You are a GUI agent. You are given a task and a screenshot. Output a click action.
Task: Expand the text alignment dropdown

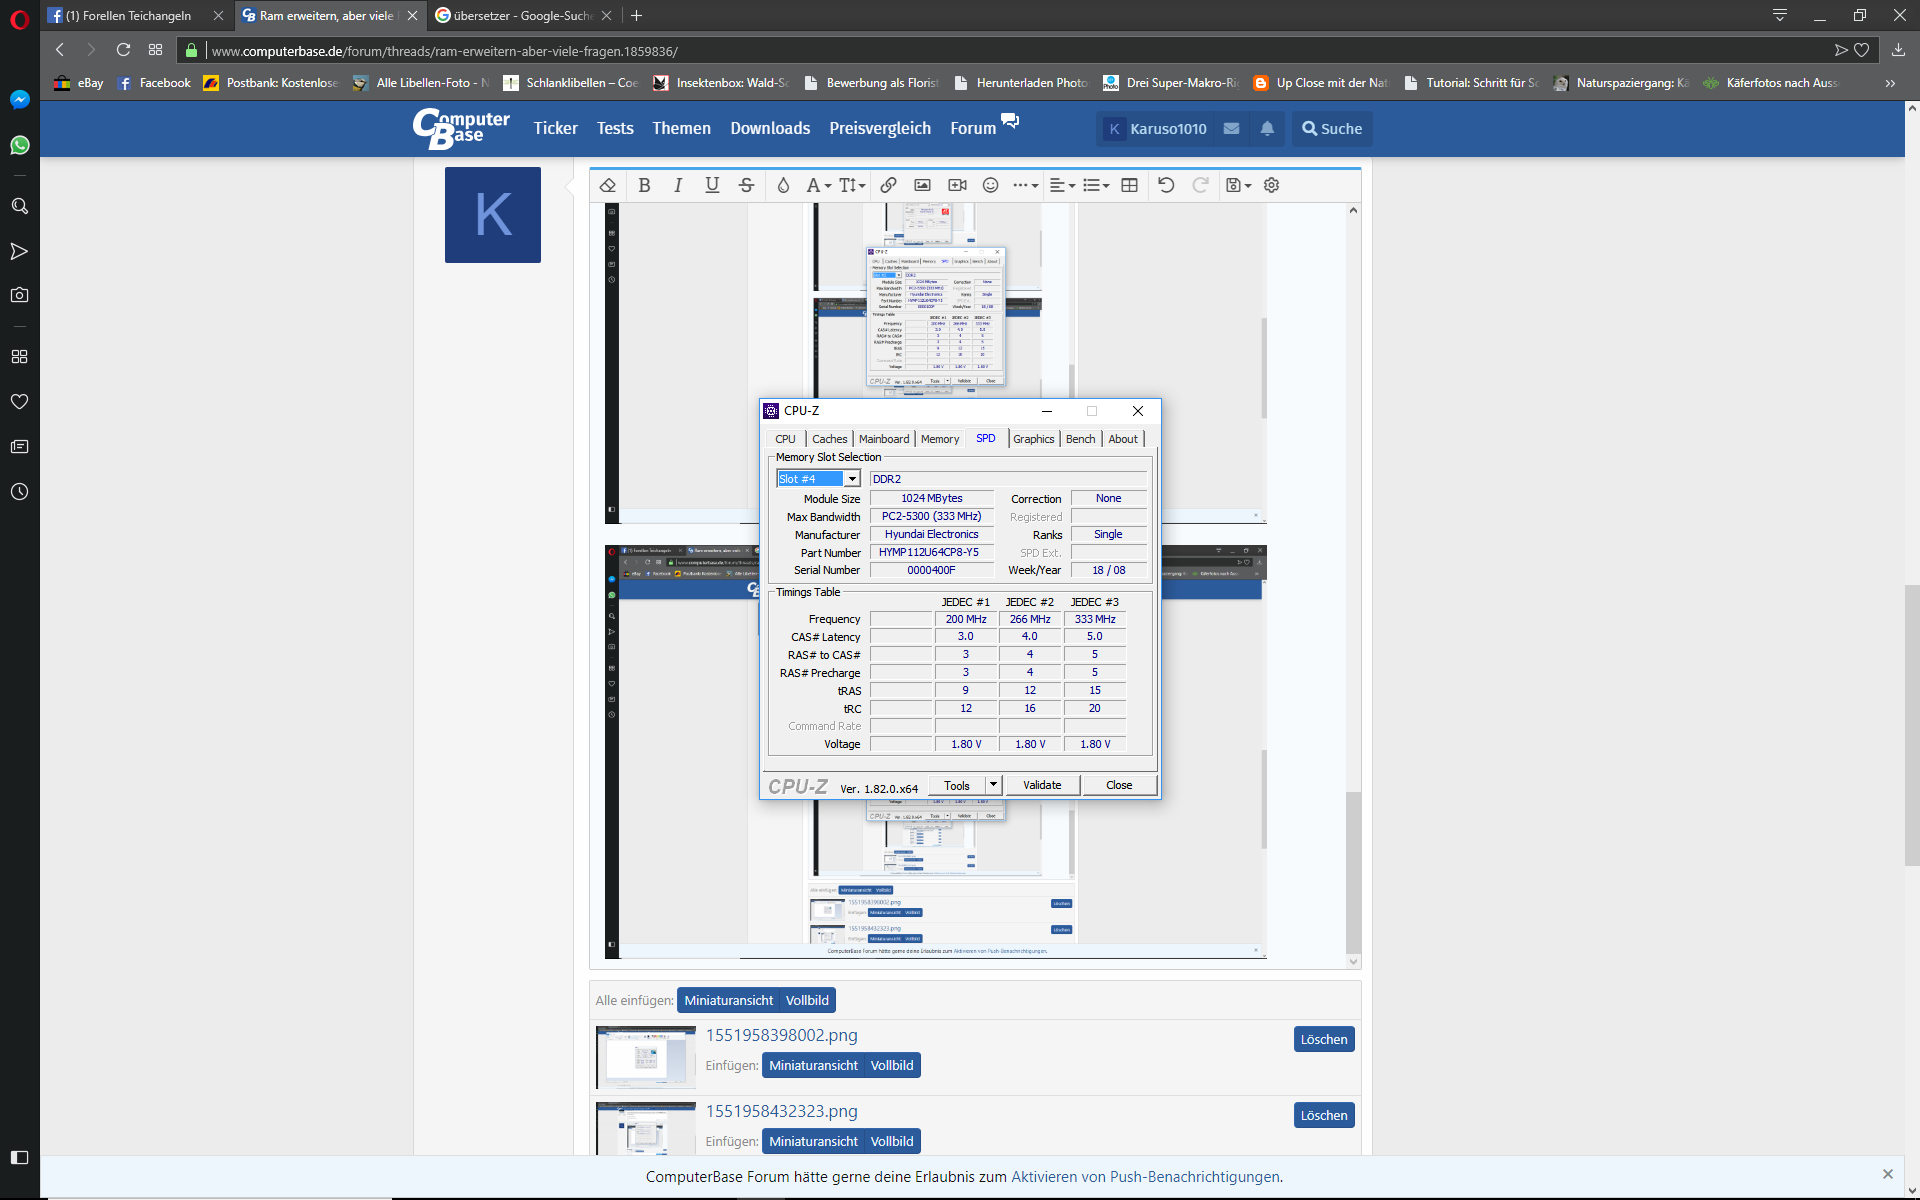(x=1062, y=185)
